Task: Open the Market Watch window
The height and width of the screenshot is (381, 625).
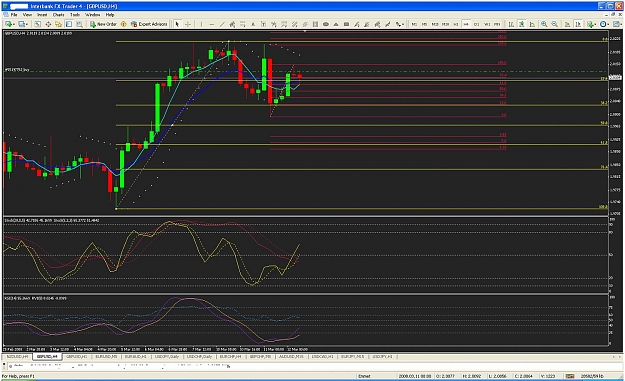Action: 37,24
